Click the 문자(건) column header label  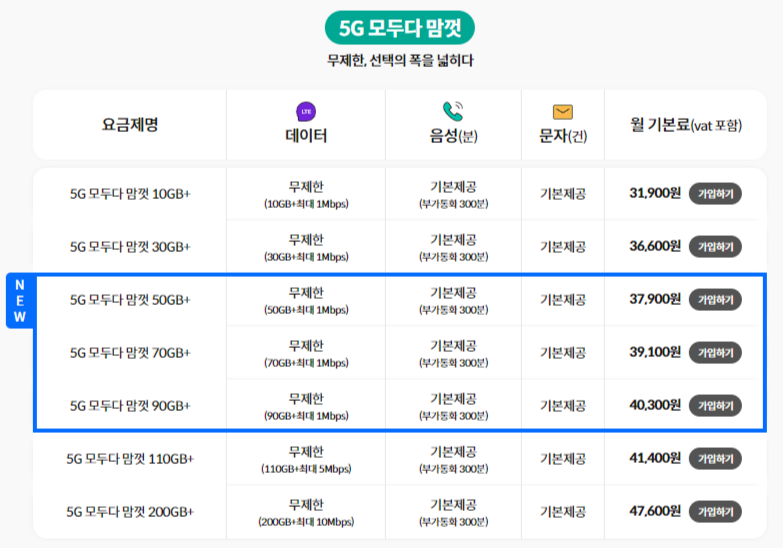tap(563, 135)
